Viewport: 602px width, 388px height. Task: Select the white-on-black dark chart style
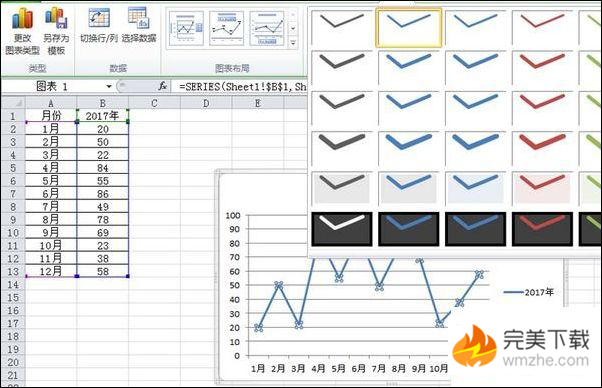point(342,229)
